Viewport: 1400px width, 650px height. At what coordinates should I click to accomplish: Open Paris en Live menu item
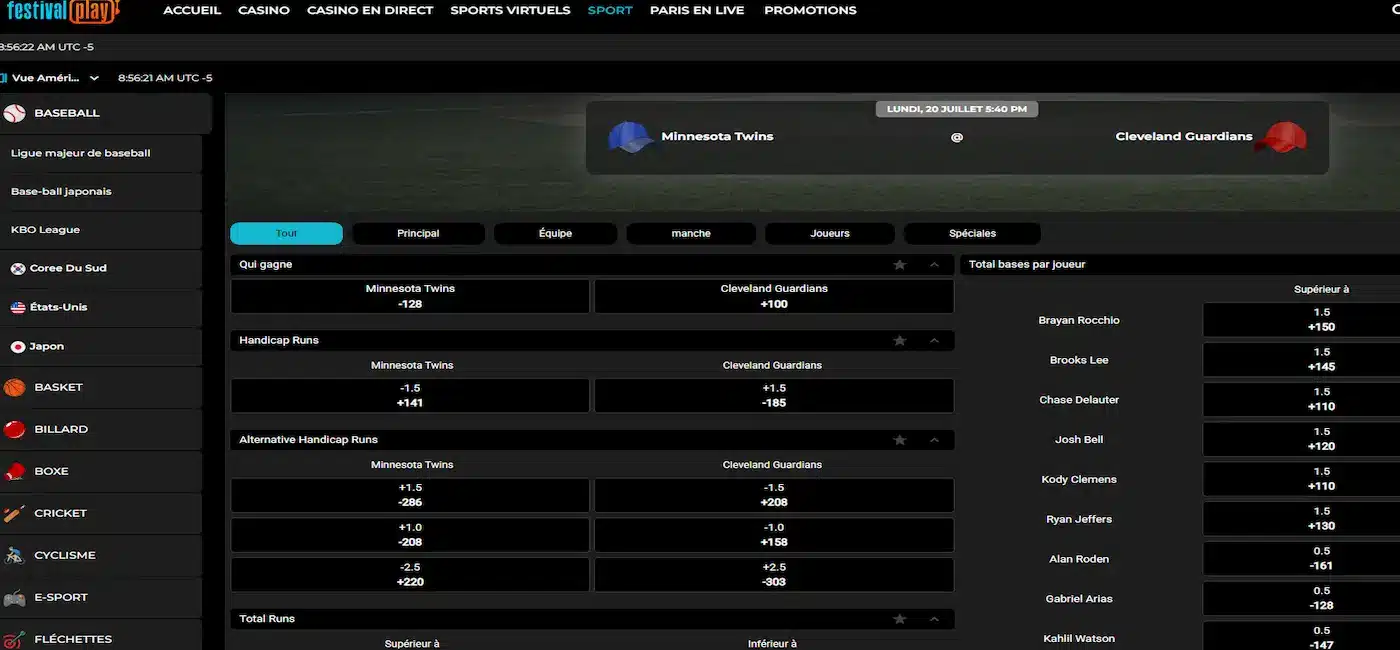(697, 10)
